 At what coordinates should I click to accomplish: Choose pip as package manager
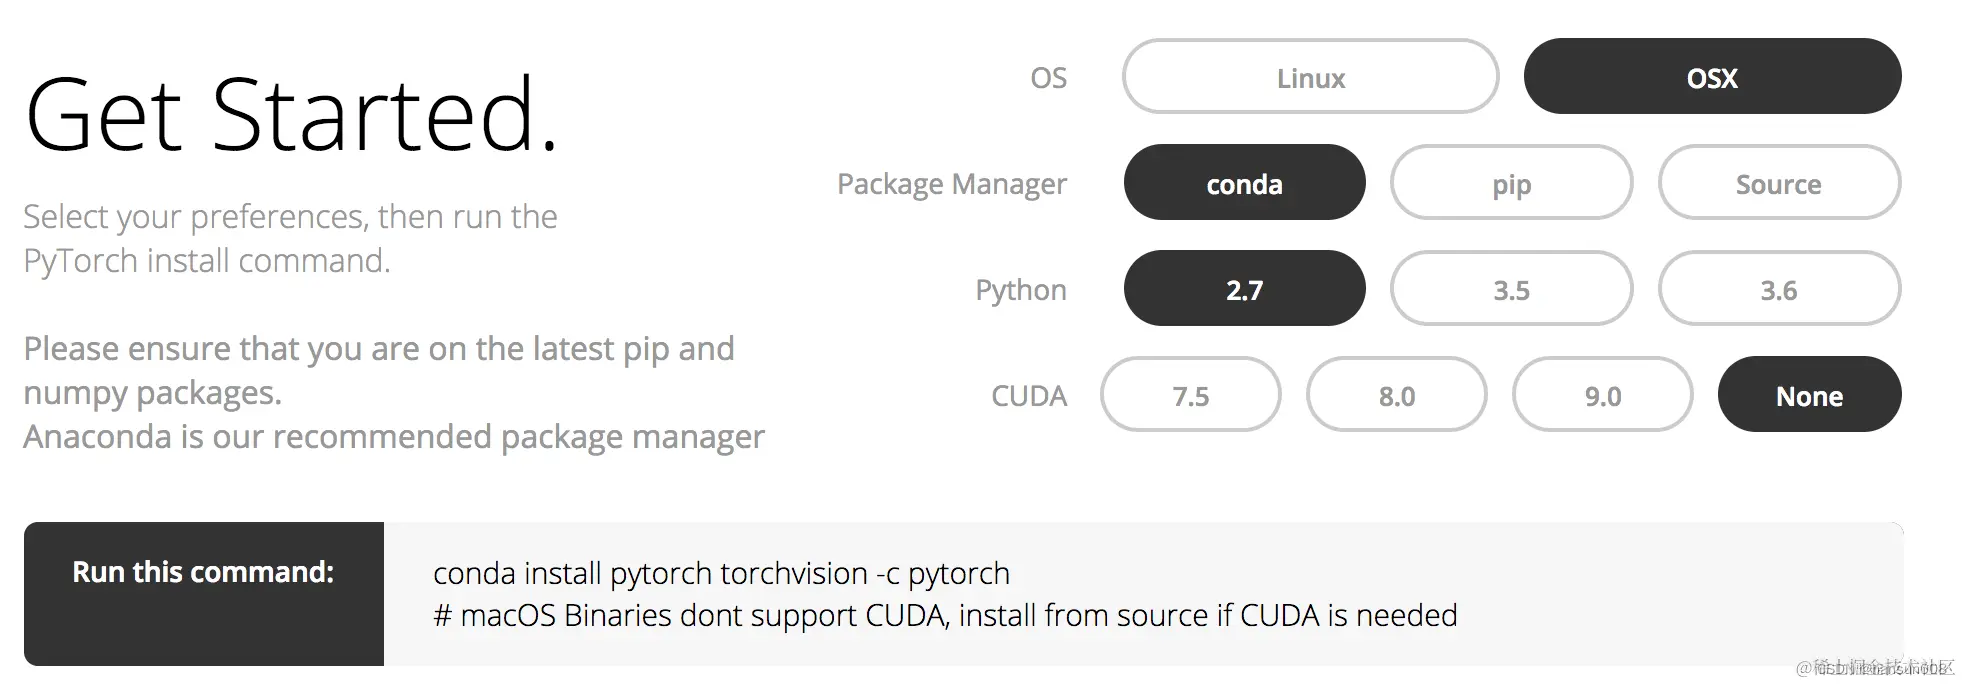coord(1511,183)
